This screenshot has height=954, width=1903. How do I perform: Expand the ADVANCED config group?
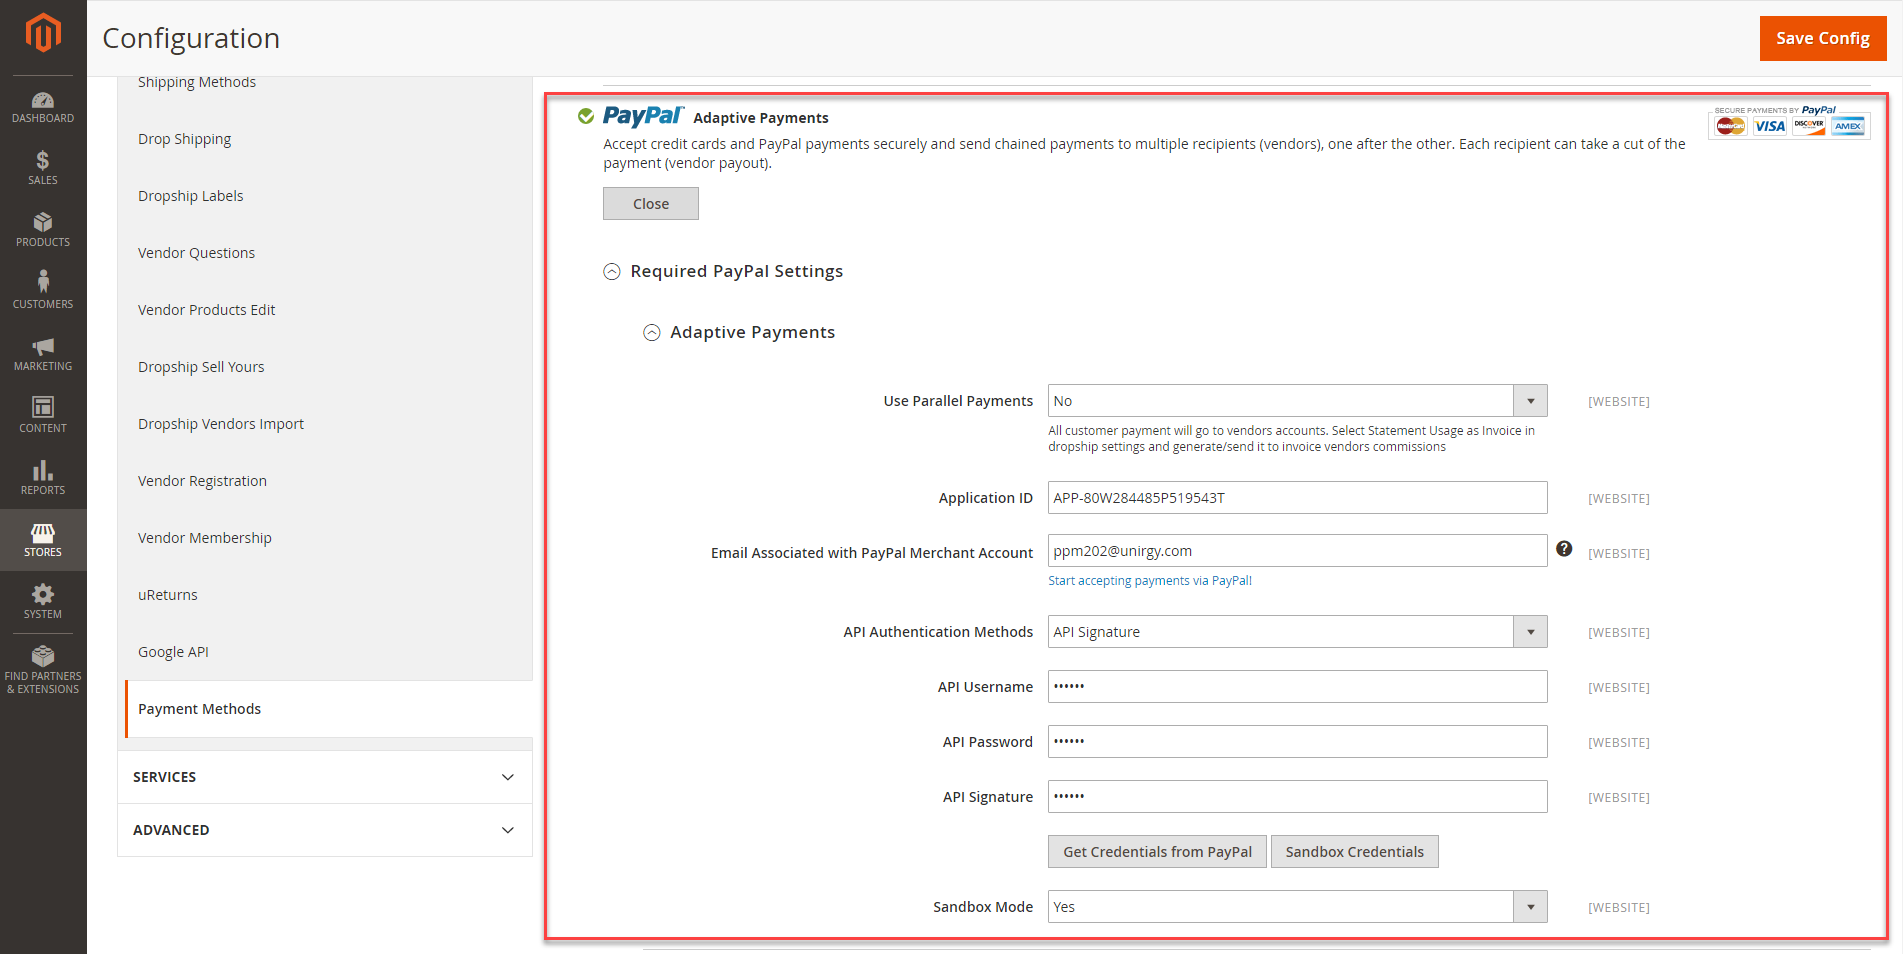tap(325, 830)
